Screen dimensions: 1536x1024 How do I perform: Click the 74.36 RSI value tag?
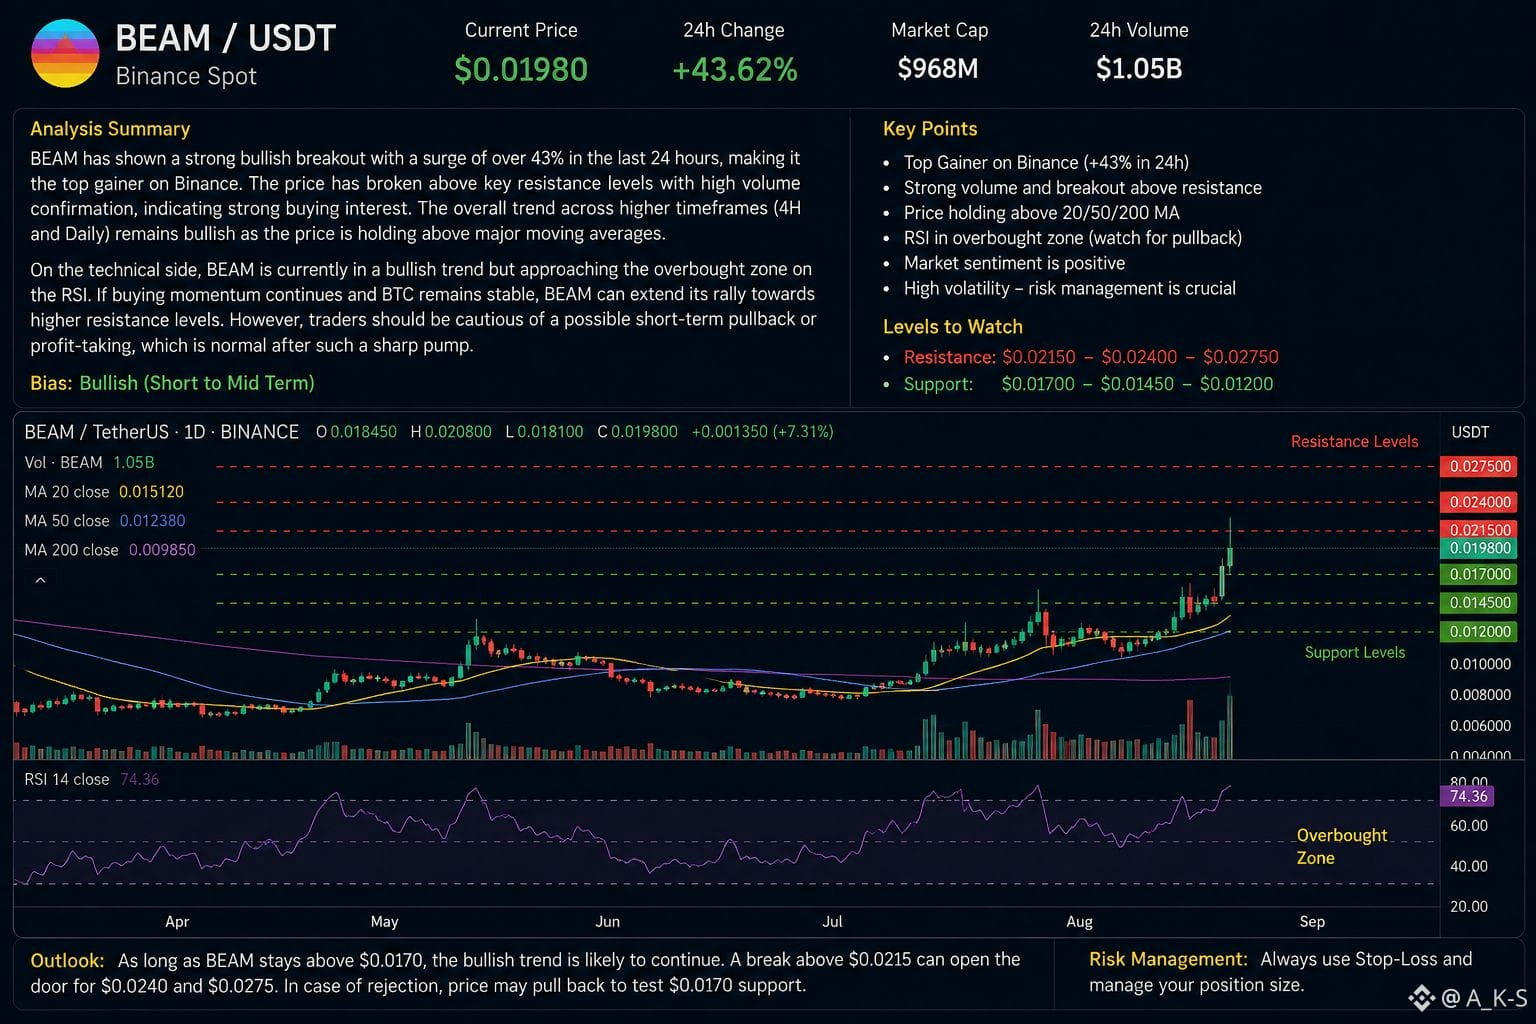point(1467,796)
